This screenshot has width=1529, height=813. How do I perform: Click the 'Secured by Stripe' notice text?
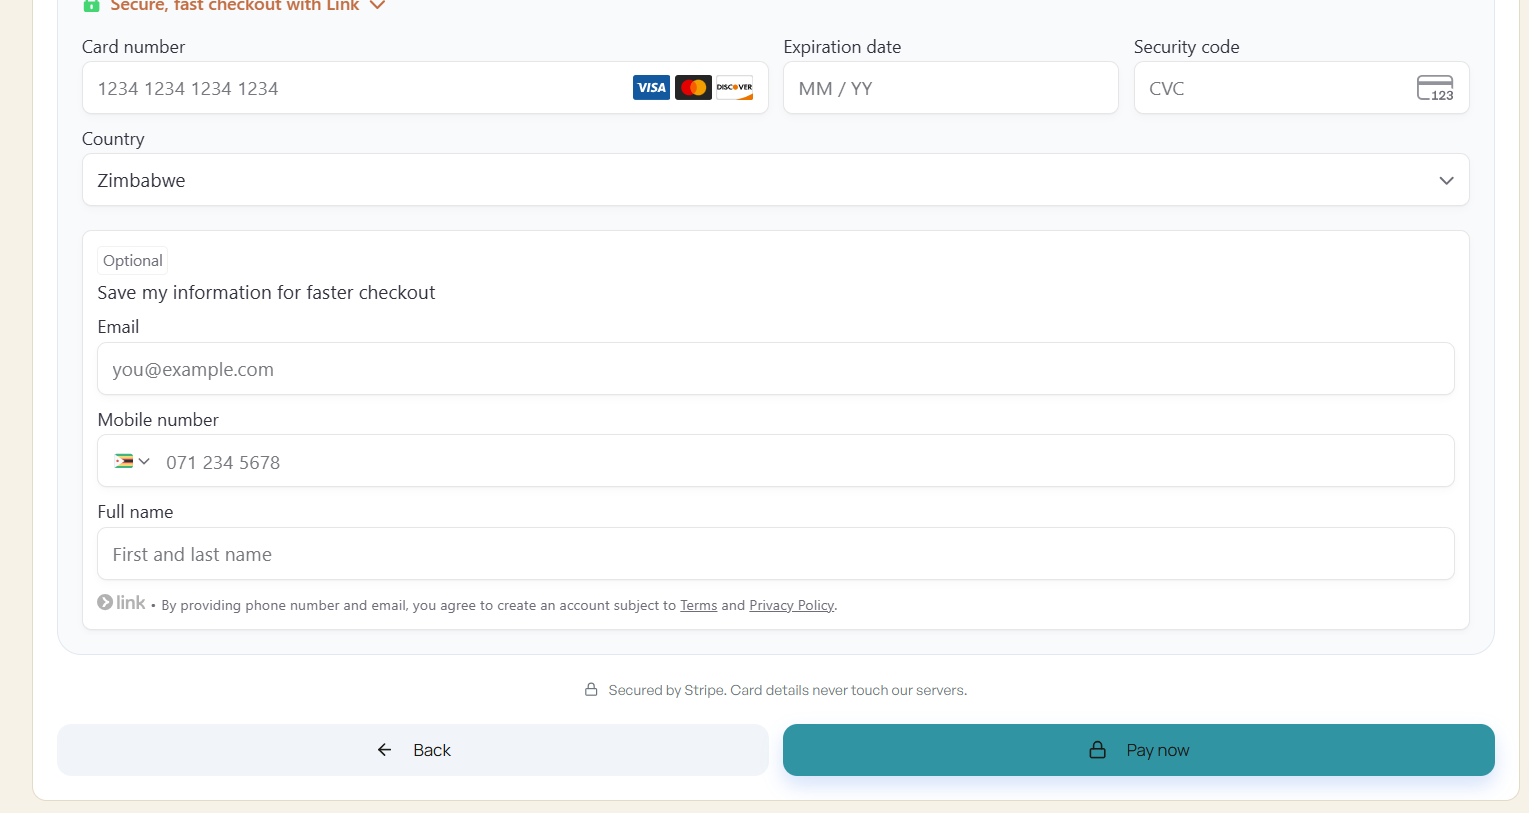pyautogui.click(x=787, y=690)
